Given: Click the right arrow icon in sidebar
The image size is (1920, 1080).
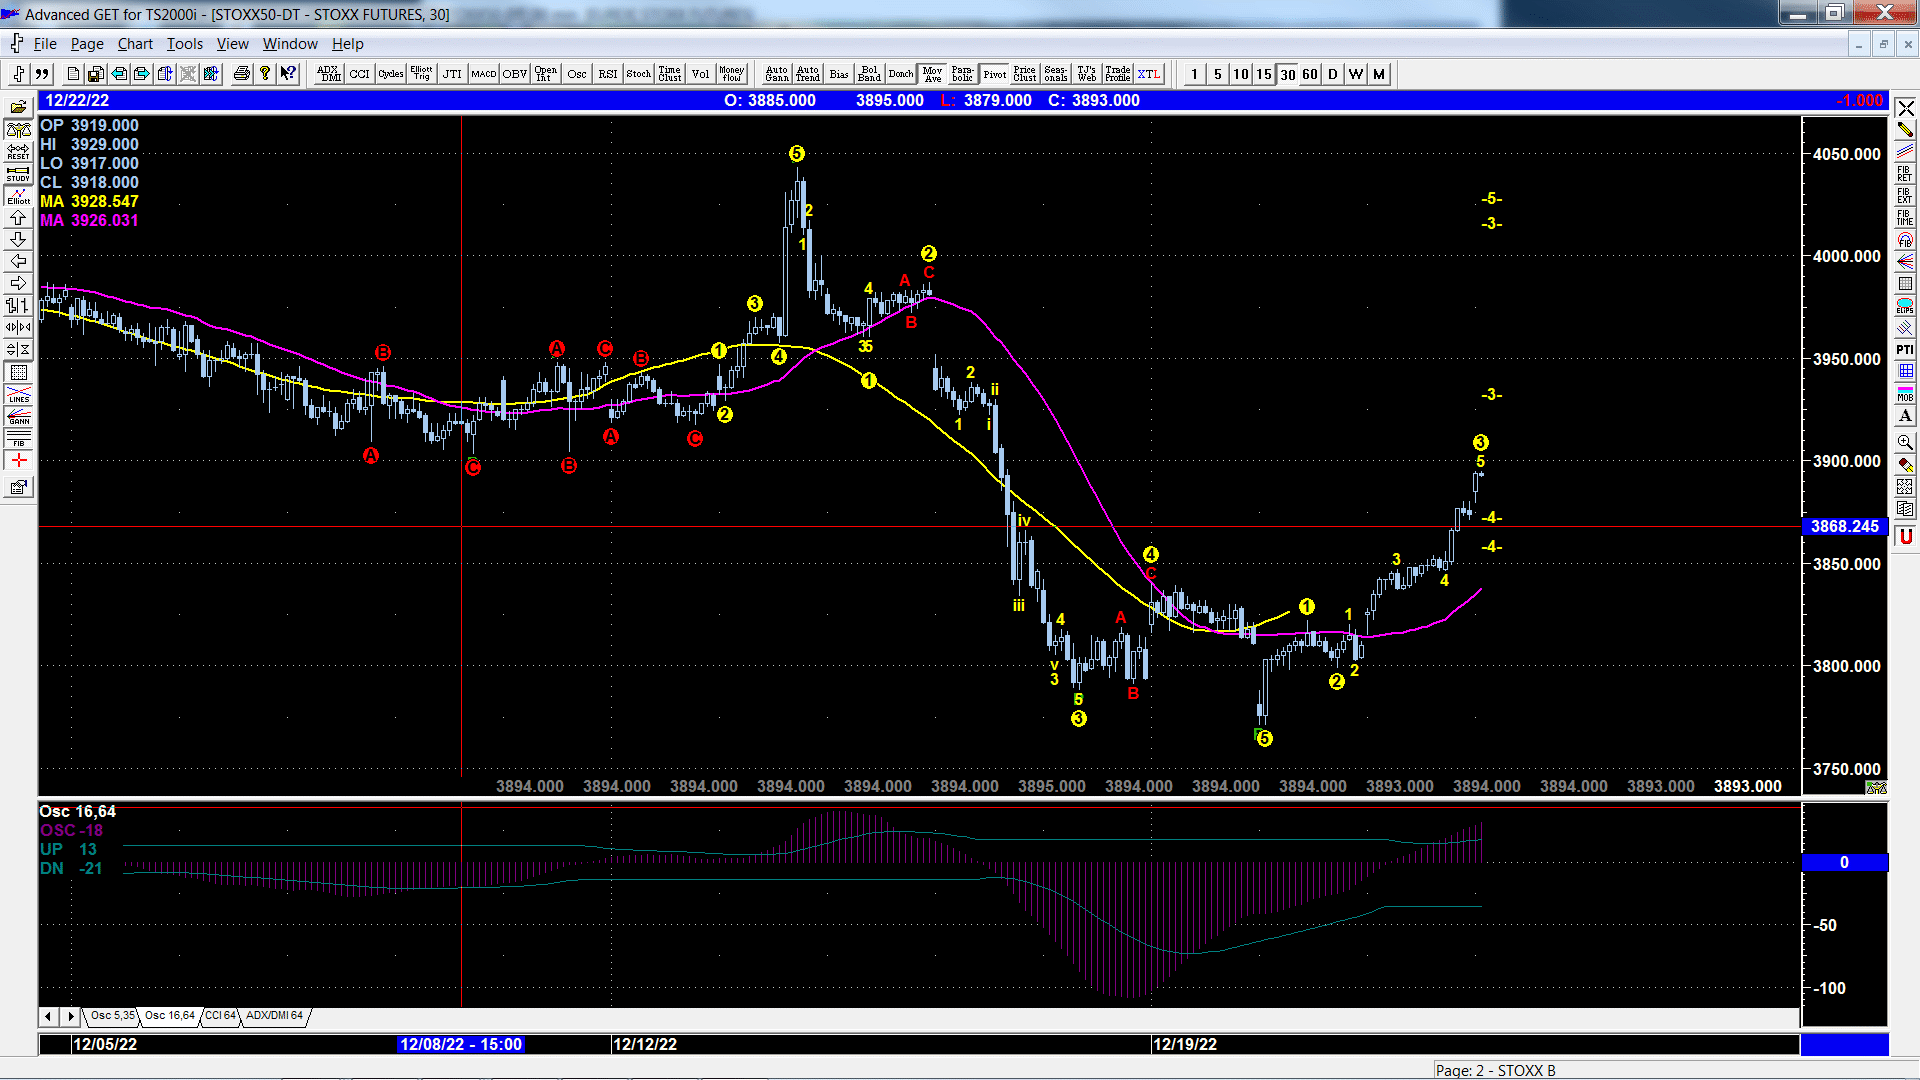Looking at the screenshot, I should click(19, 283).
